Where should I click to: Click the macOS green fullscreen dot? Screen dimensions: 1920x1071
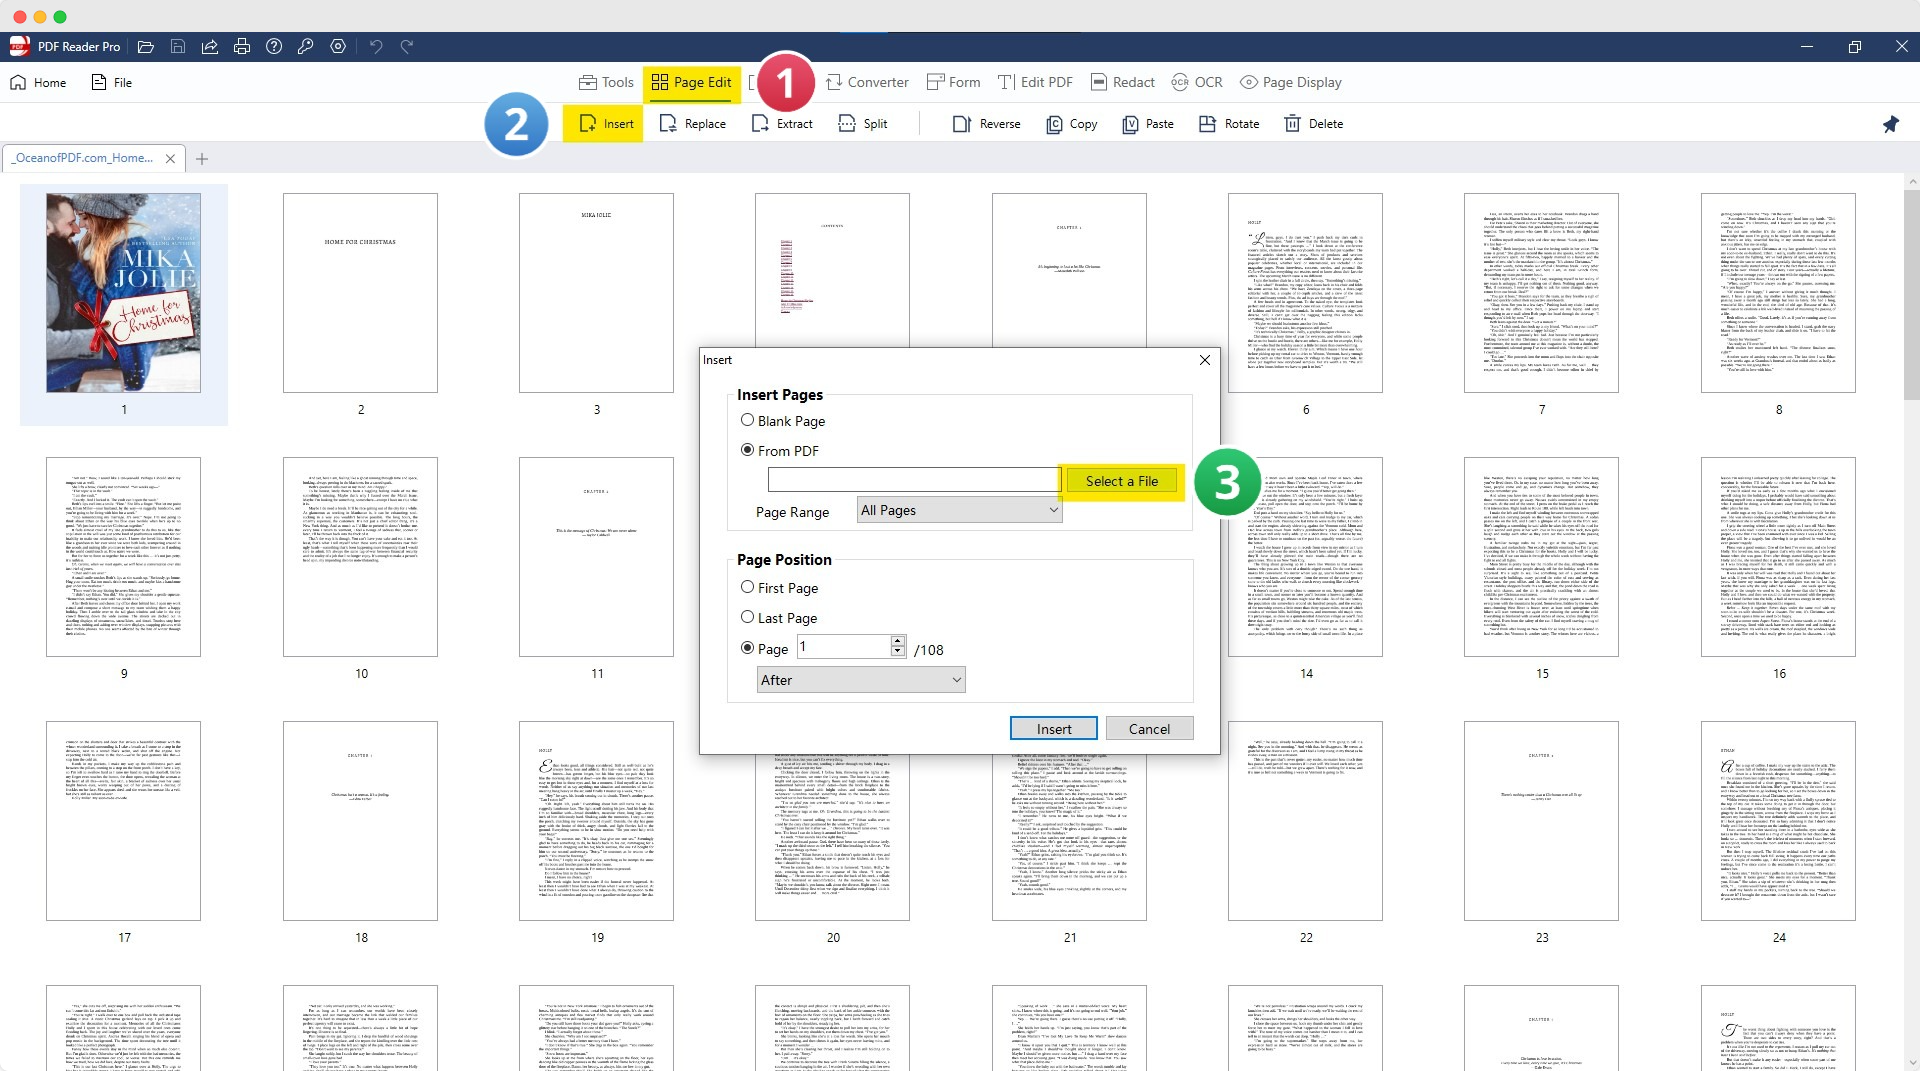point(60,16)
